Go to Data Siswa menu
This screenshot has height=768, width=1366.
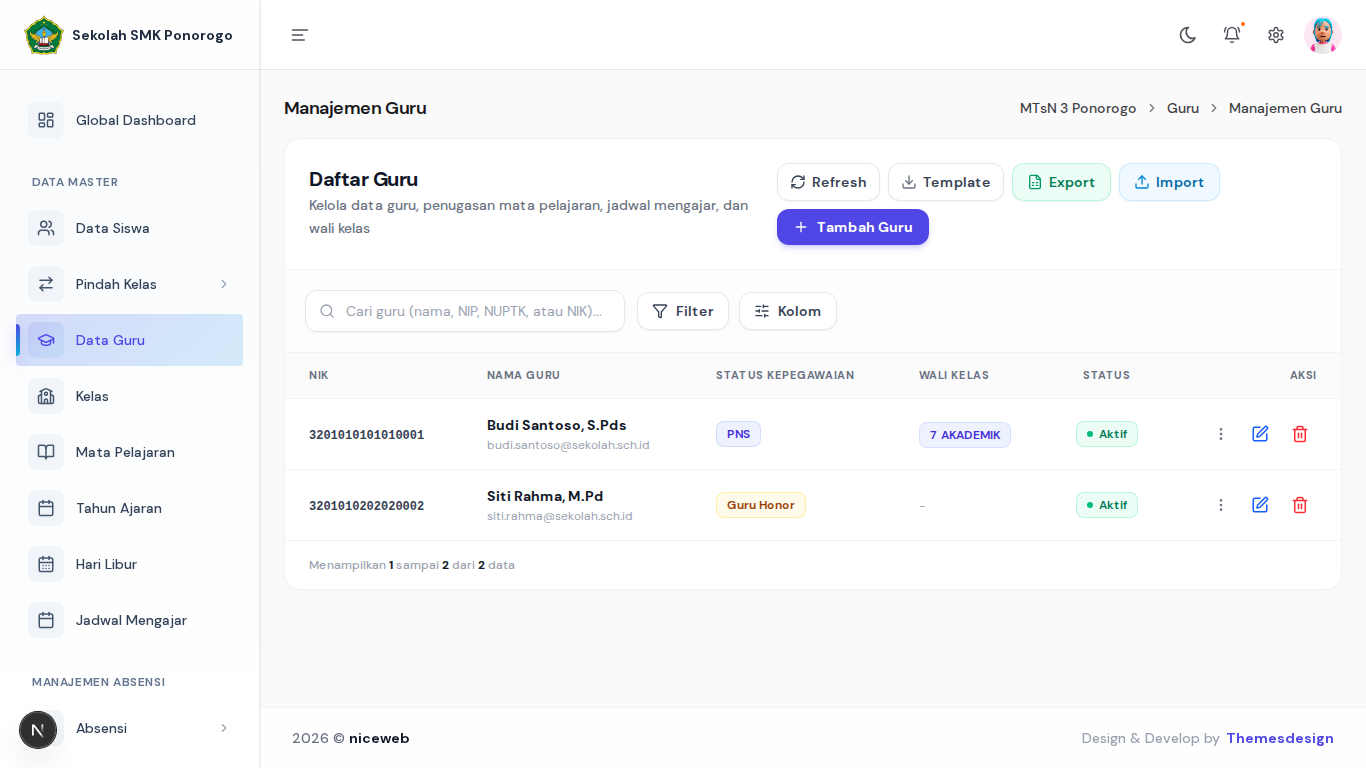point(129,228)
